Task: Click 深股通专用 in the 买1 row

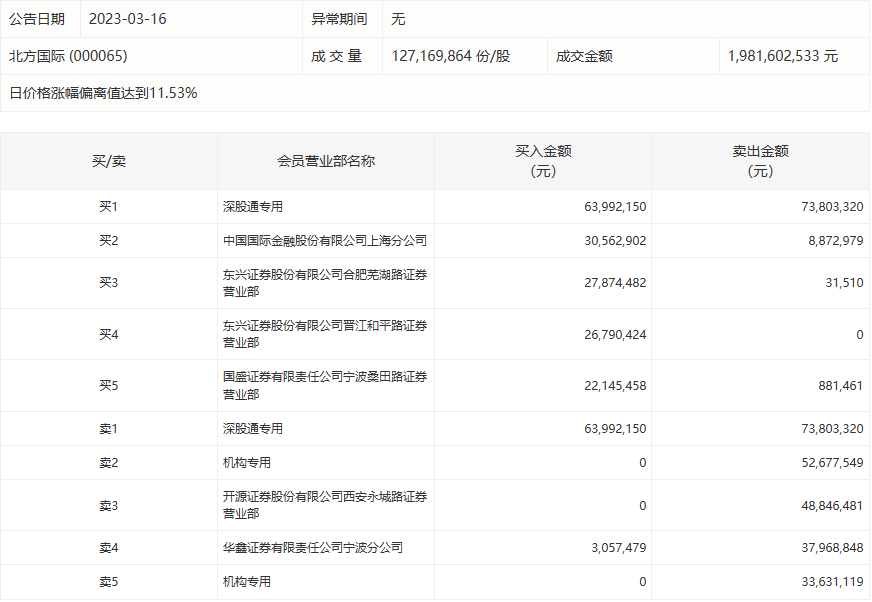Action: point(252,207)
